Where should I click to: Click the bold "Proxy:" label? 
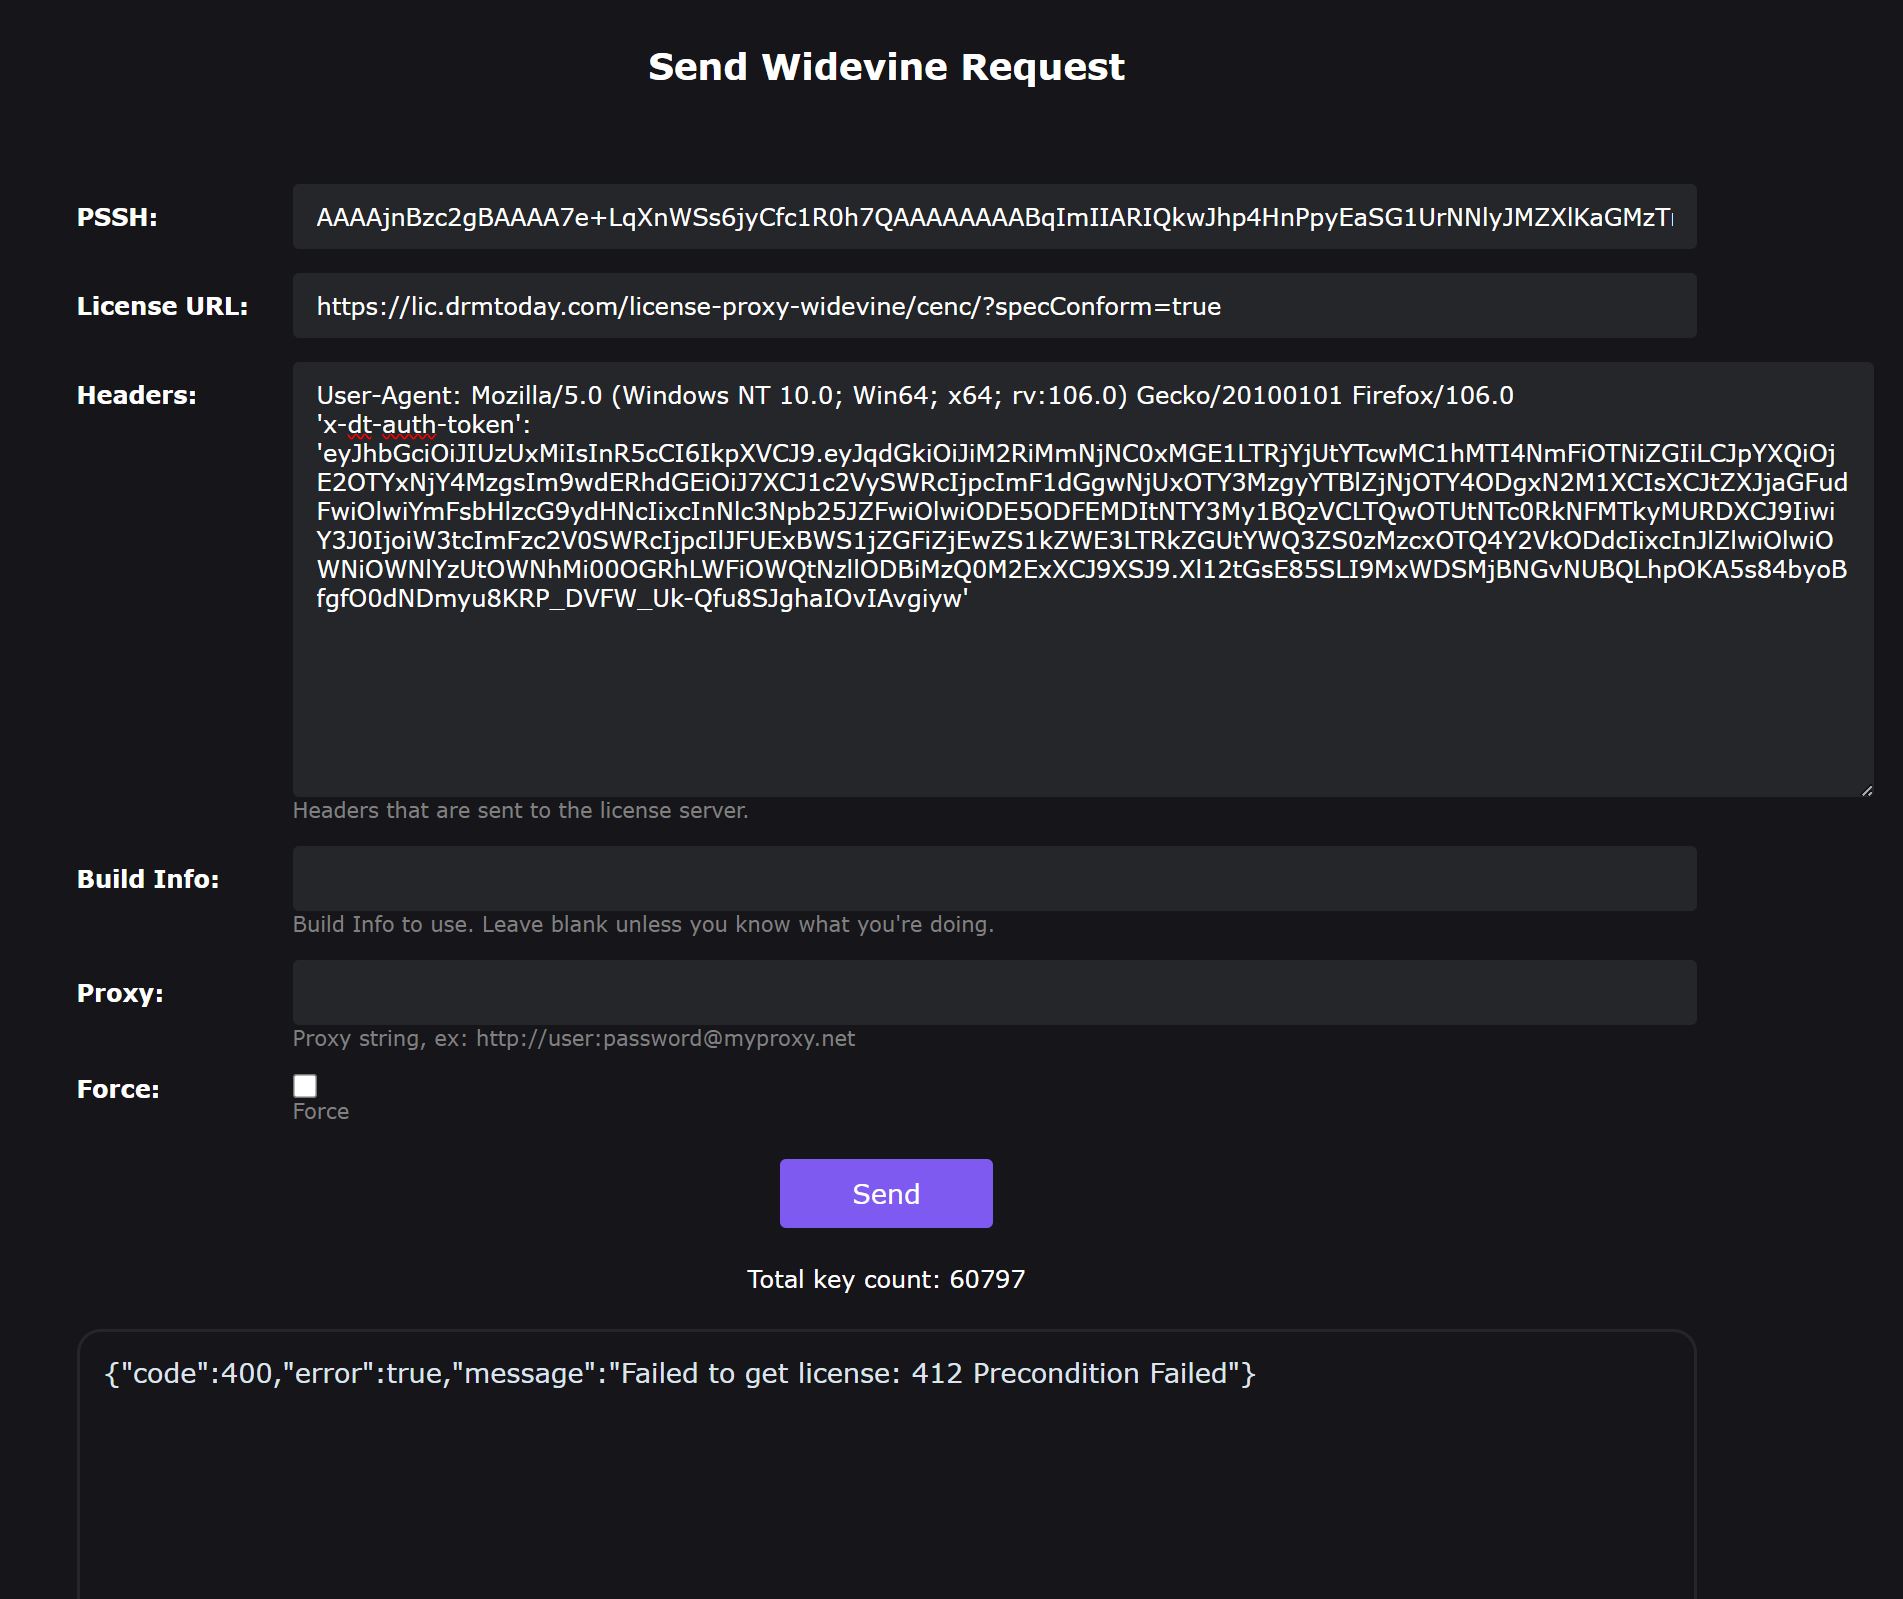tap(120, 994)
